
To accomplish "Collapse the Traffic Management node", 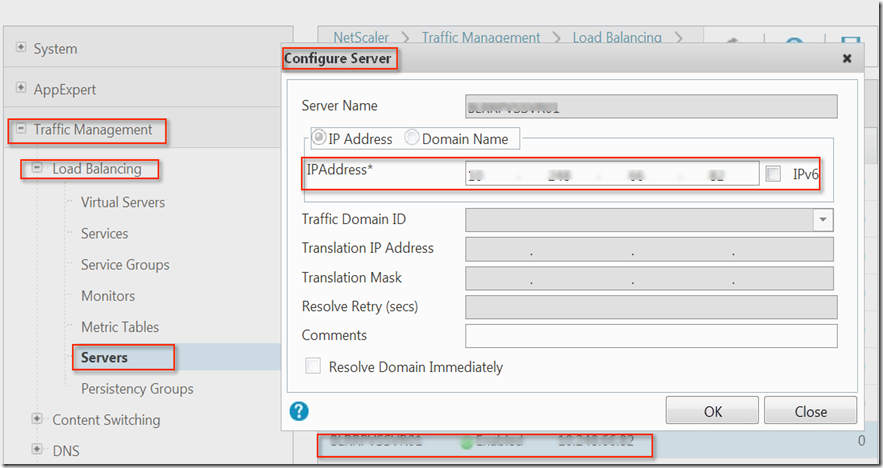I will click(21, 128).
